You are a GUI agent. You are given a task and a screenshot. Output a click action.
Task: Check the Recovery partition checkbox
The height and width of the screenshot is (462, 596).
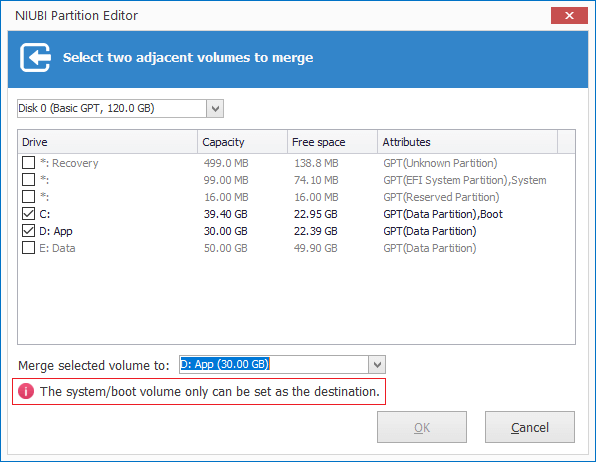(x=29, y=163)
